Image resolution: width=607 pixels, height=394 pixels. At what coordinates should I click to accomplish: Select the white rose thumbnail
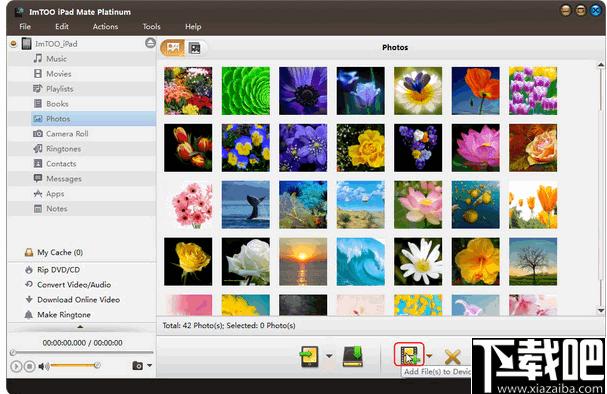[246, 262]
